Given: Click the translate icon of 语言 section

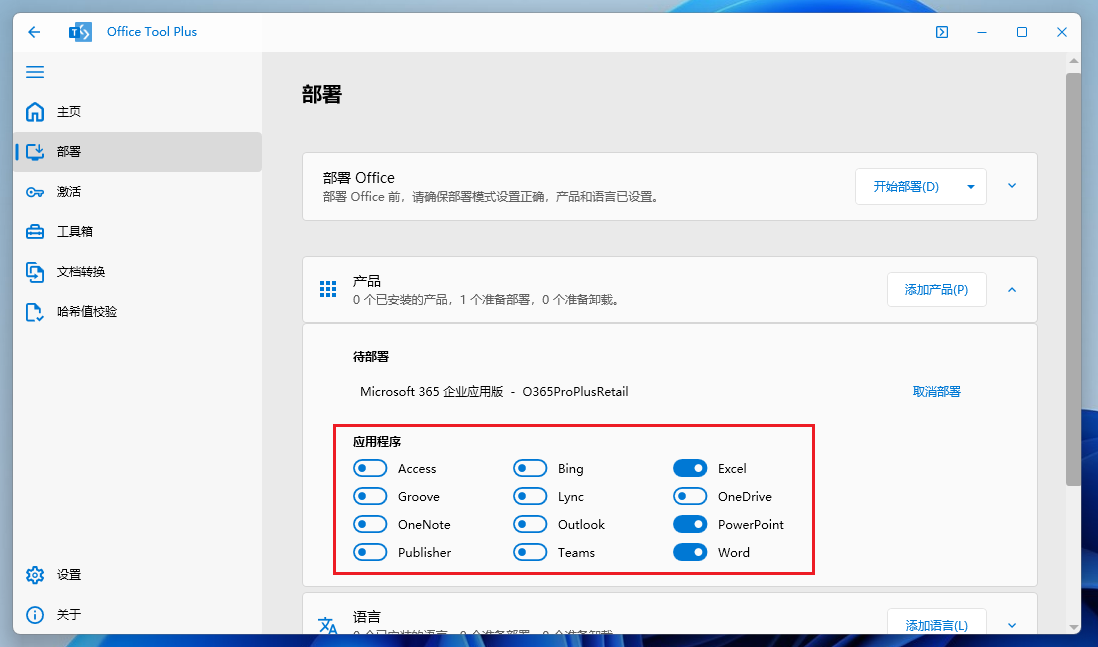Looking at the screenshot, I should 328,625.
